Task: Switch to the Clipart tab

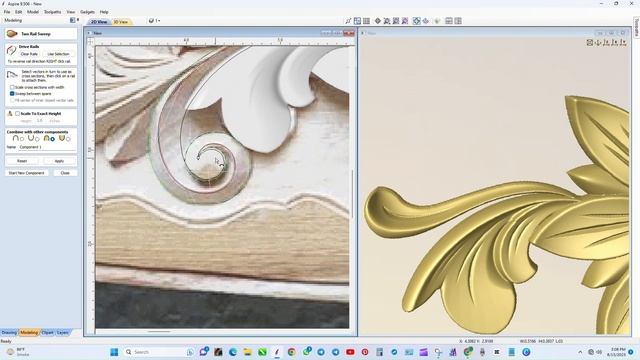Action: point(47,333)
